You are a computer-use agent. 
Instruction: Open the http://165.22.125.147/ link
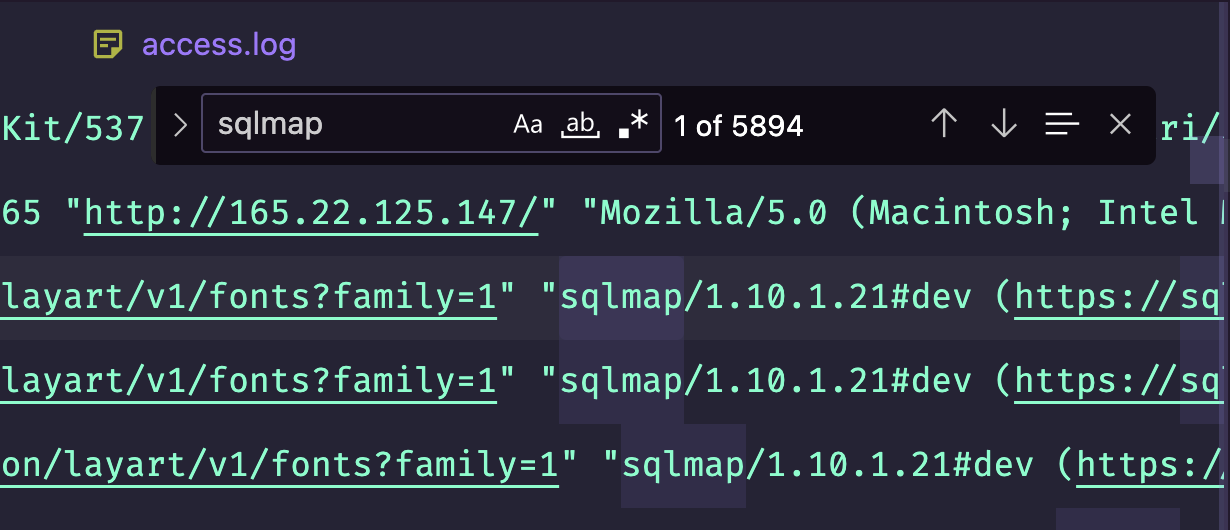(x=311, y=212)
